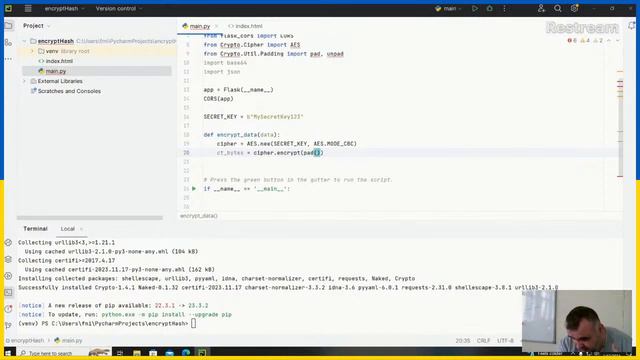Open Search Everywhere magnifier icon
Viewport: 640px width, 360px height.
click(x=558, y=8)
